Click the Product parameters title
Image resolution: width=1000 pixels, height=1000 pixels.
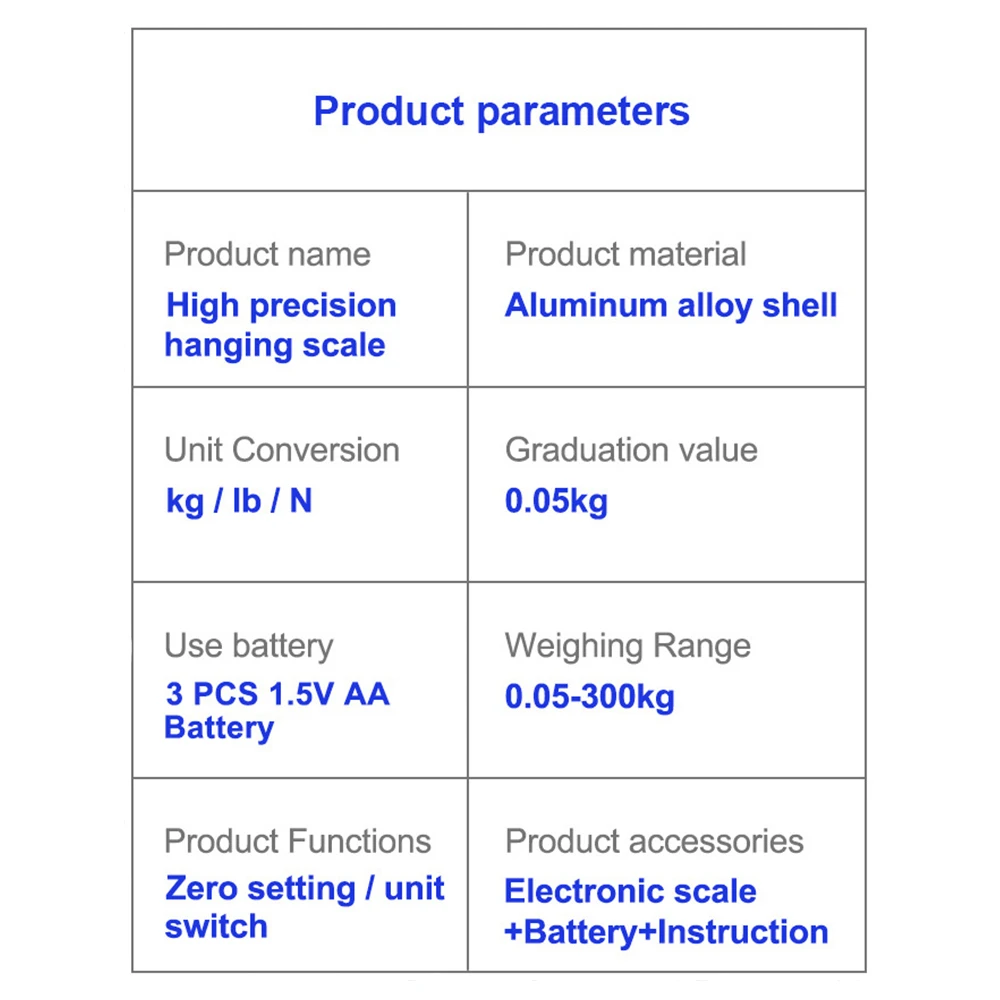click(x=501, y=111)
